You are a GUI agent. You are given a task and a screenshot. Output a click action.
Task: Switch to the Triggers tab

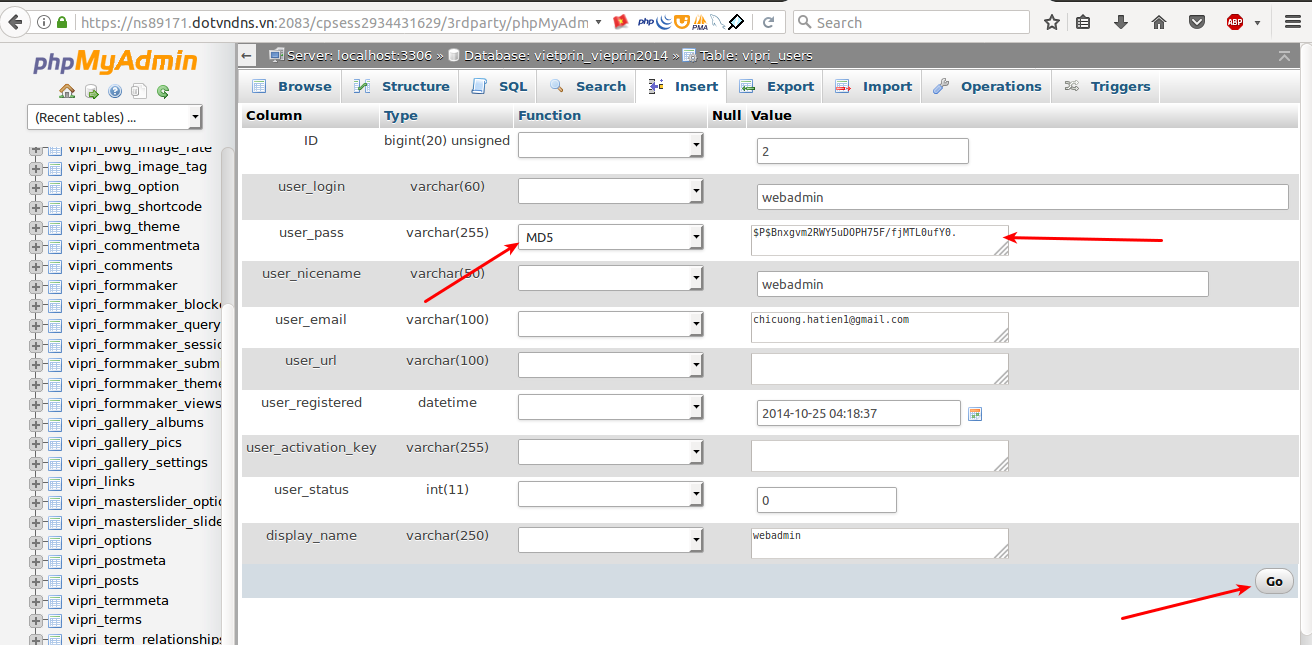coord(1107,87)
